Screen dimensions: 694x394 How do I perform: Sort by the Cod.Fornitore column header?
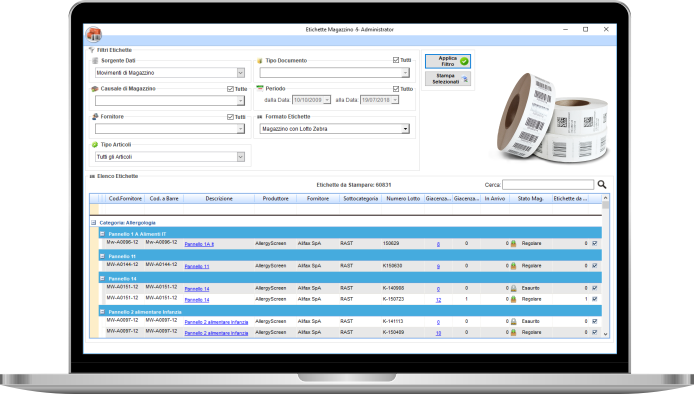tap(125, 199)
